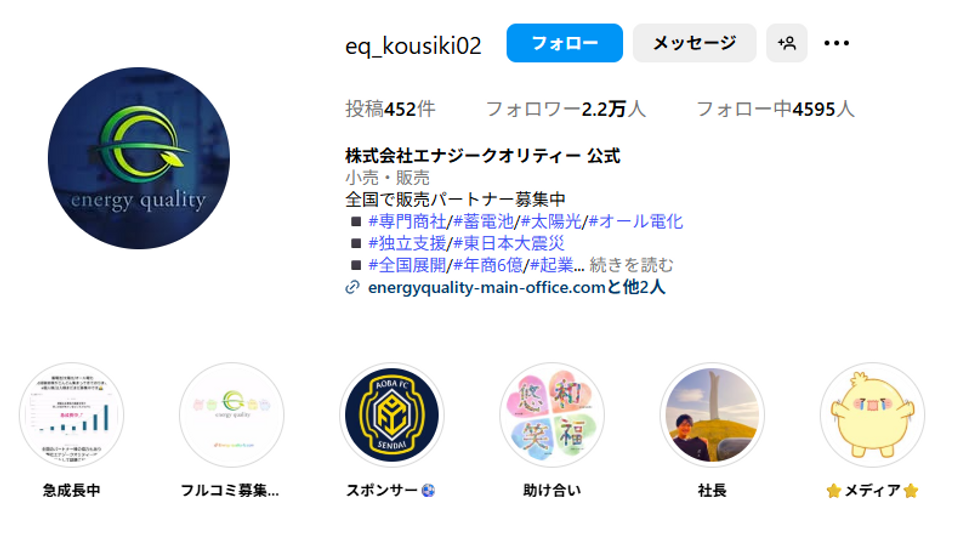
Task: Open the メディア chick highlight
Action: [x=872, y=415]
